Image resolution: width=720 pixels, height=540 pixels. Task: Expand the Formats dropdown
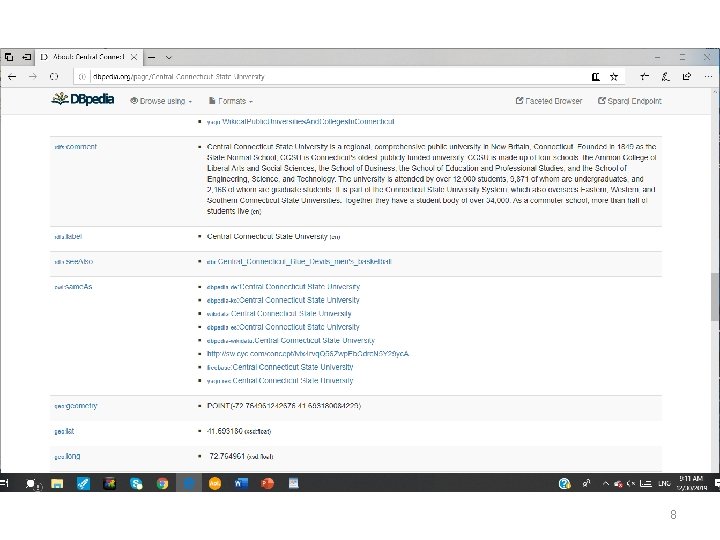click(231, 101)
